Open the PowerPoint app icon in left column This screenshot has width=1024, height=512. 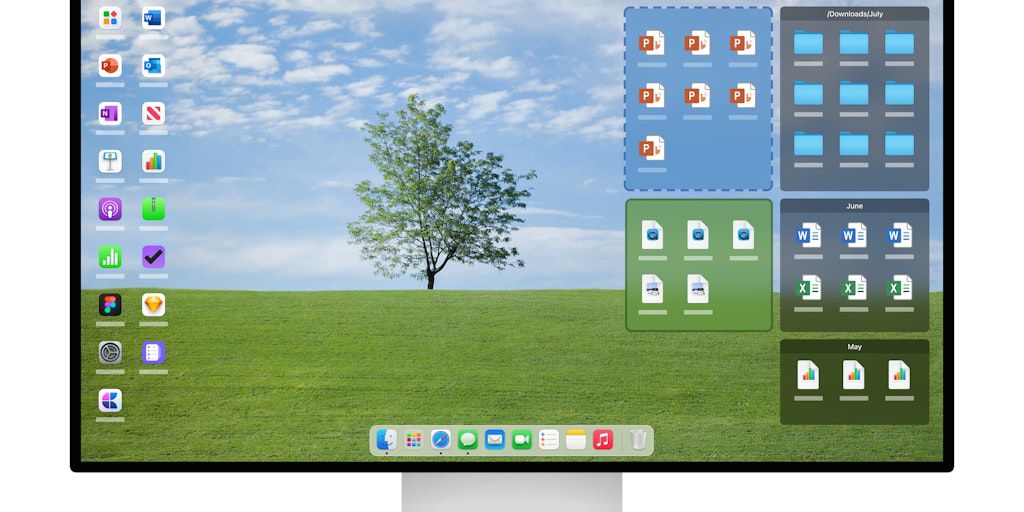[x=110, y=65]
